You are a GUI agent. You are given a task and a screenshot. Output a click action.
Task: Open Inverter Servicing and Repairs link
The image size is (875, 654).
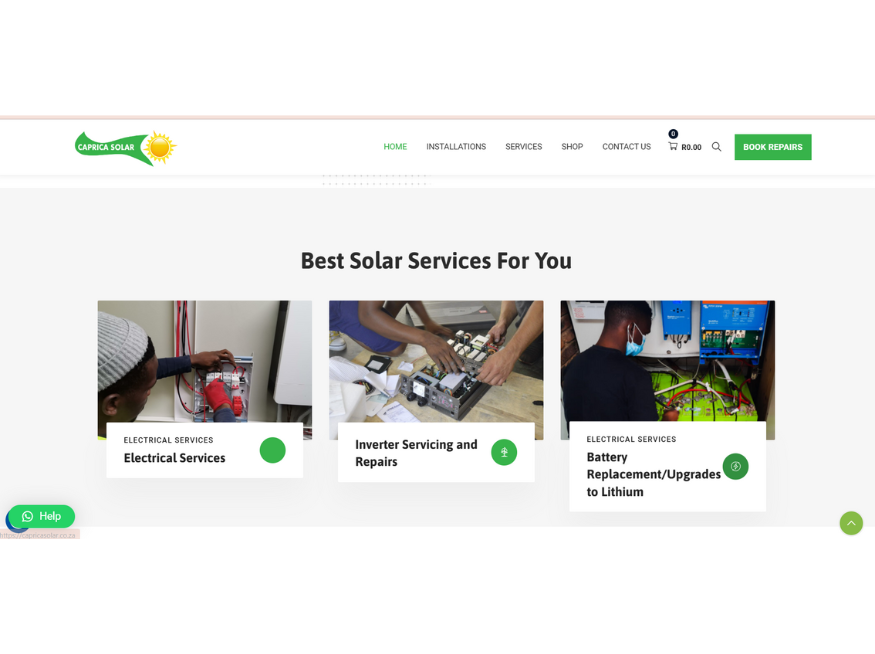point(416,453)
